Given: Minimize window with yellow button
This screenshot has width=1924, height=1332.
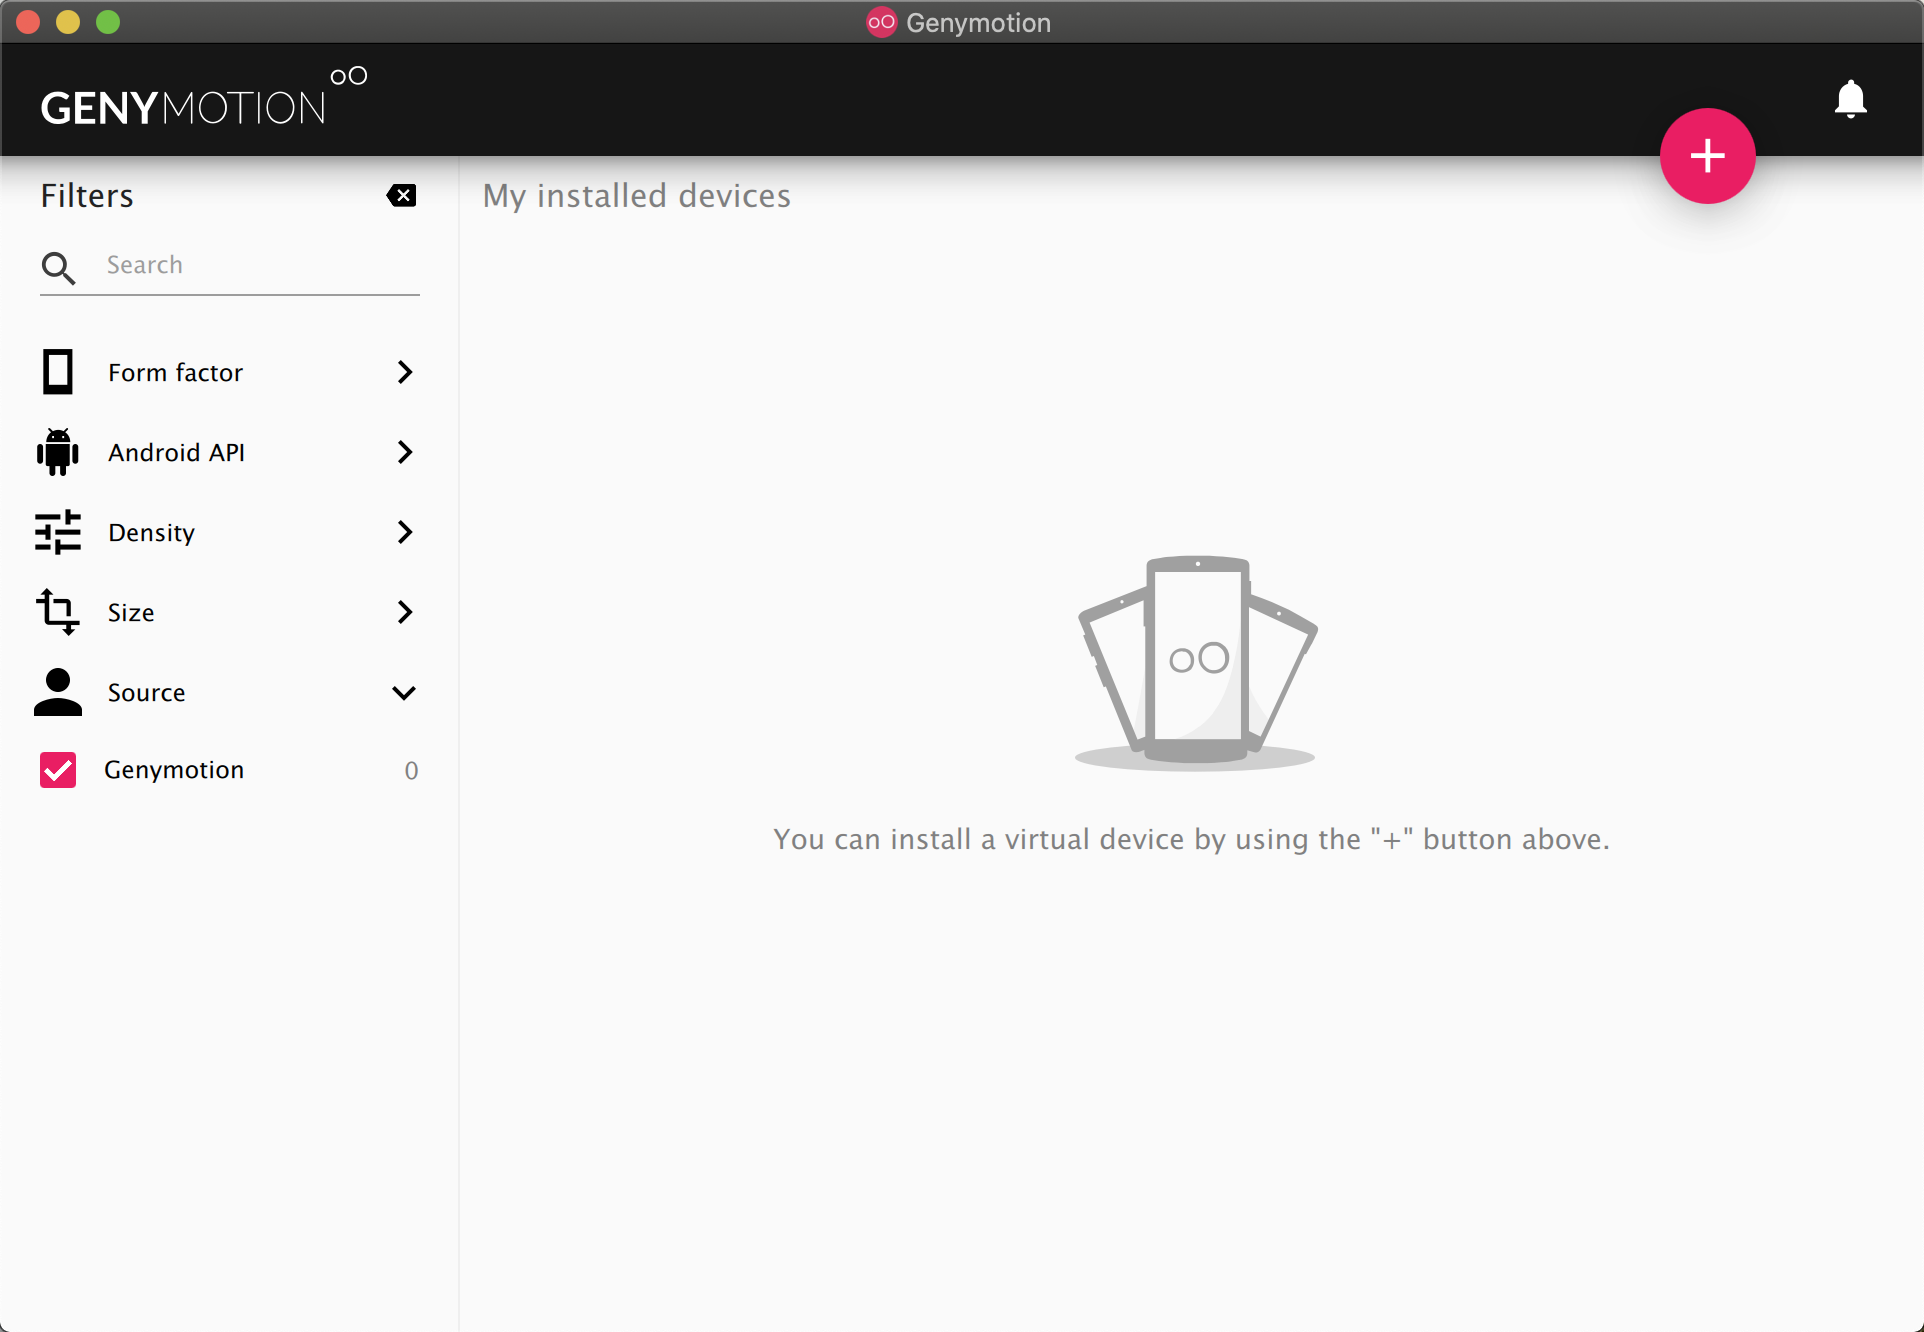Looking at the screenshot, I should 68,22.
